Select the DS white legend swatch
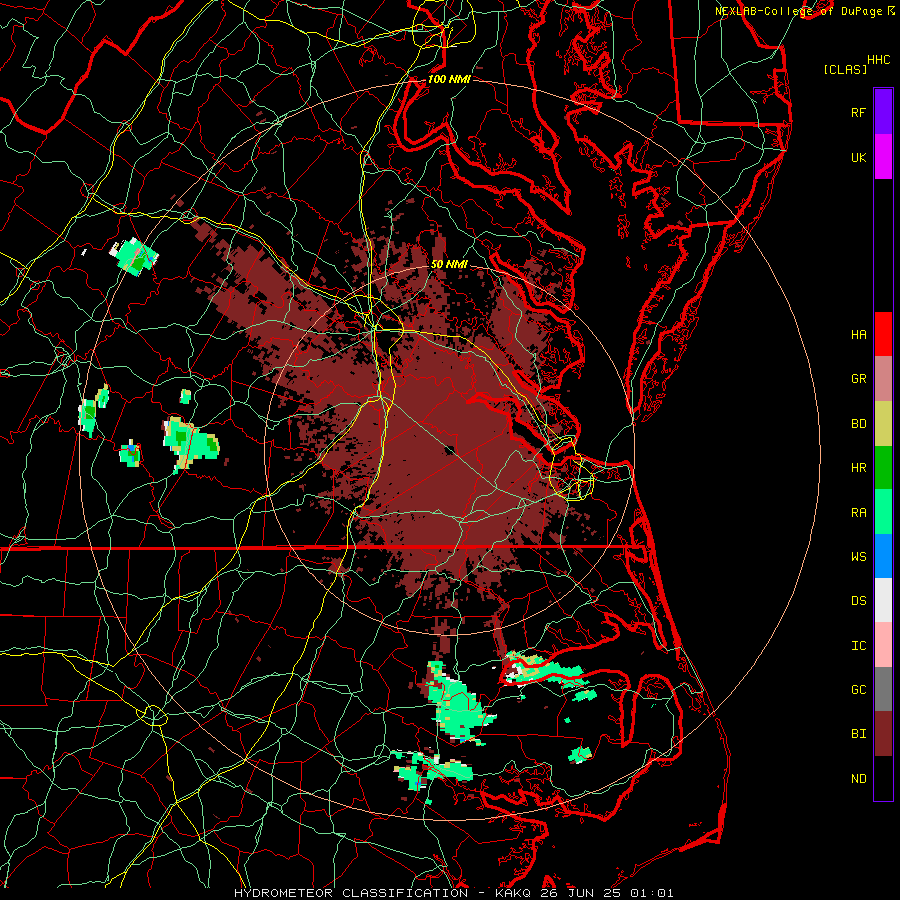 883,600
